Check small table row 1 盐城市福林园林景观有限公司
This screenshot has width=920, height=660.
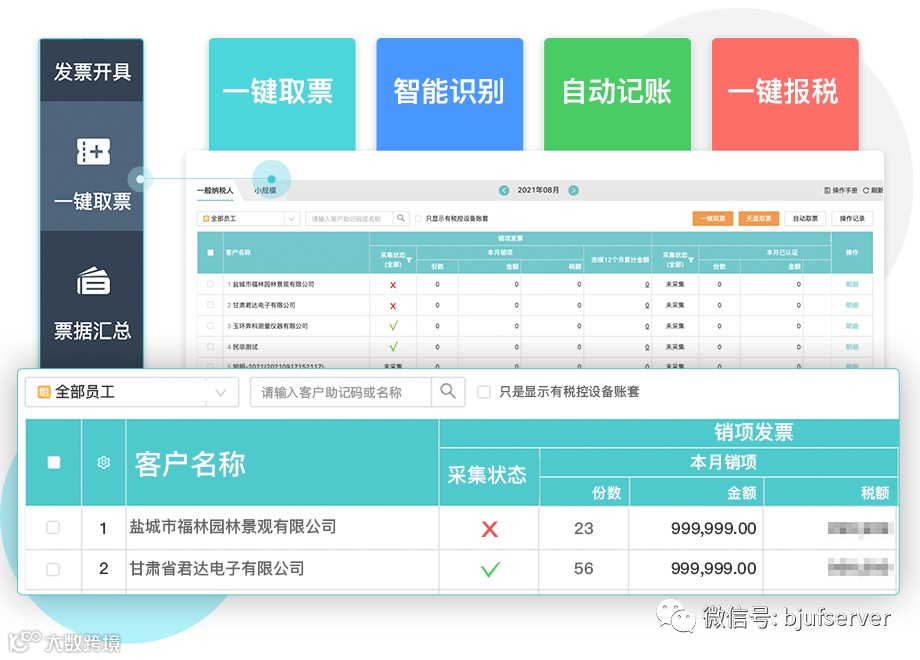coord(210,284)
